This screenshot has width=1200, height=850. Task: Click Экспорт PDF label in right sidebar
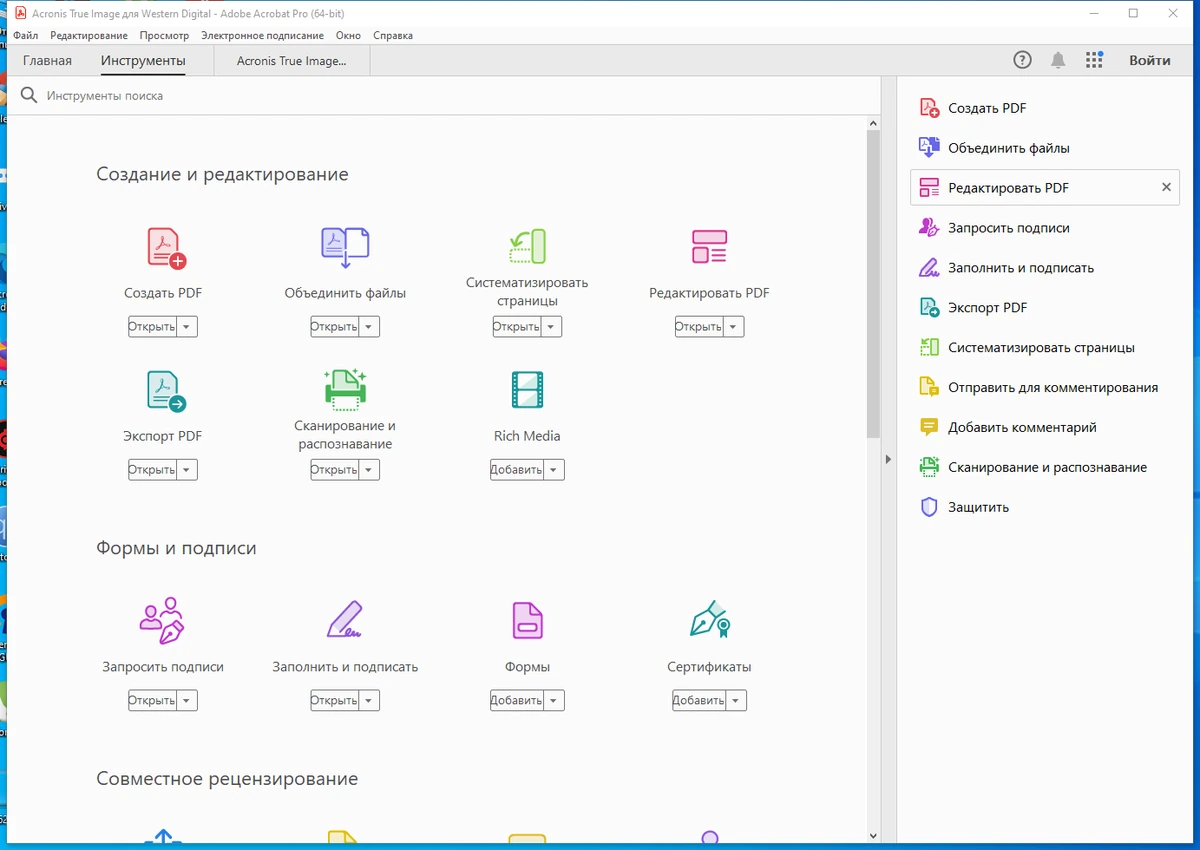[x=988, y=308]
